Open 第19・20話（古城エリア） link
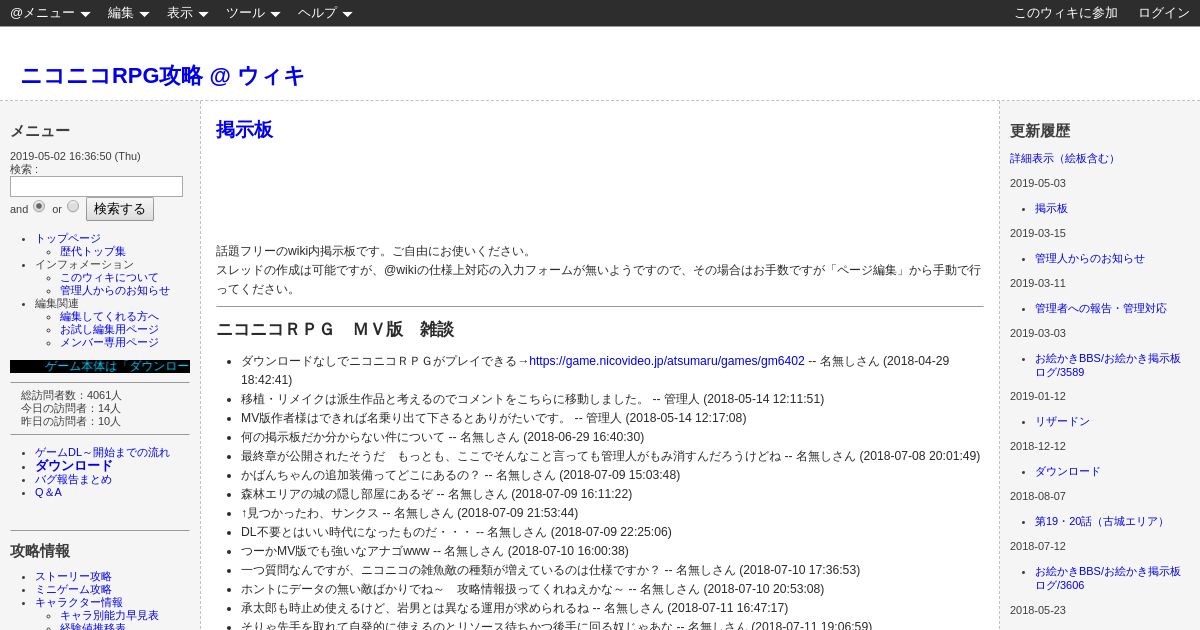Image resolution: width=1200 pixels, height=630 pixels. pos(1101,521)
